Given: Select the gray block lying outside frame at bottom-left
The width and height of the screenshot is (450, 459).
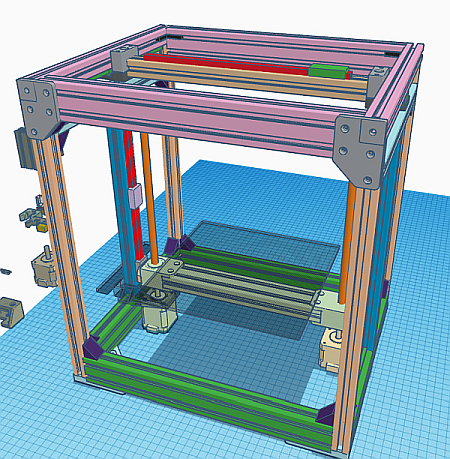Looking at the screenshot, I should [x=12, y=313].
